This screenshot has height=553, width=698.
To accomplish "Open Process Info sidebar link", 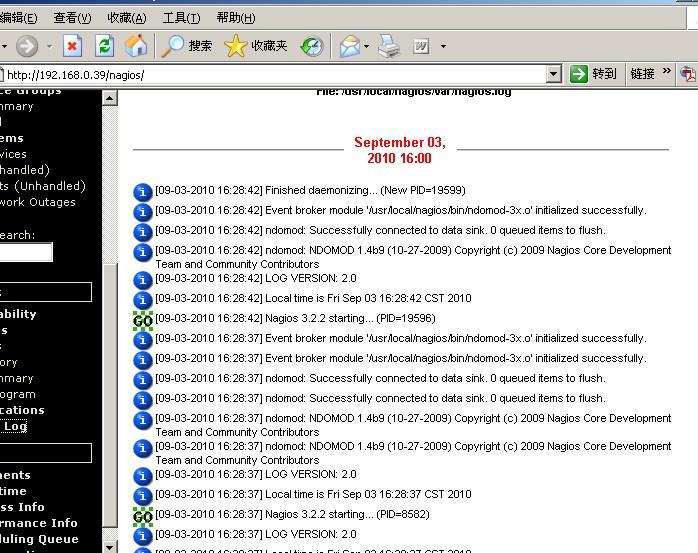I will [x=22, y=507].
